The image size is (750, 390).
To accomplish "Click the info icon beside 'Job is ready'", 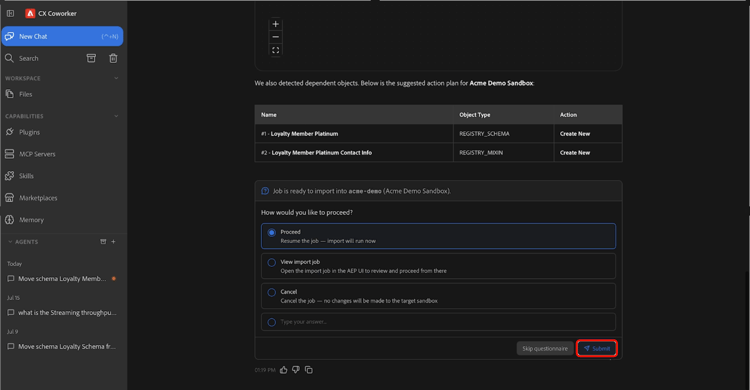I will coord(265,191).
